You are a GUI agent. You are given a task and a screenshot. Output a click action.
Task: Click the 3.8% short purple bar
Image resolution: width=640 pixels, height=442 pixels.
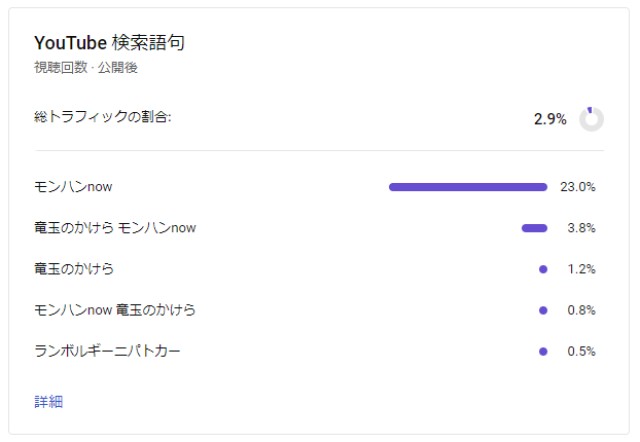click(534, 228)
